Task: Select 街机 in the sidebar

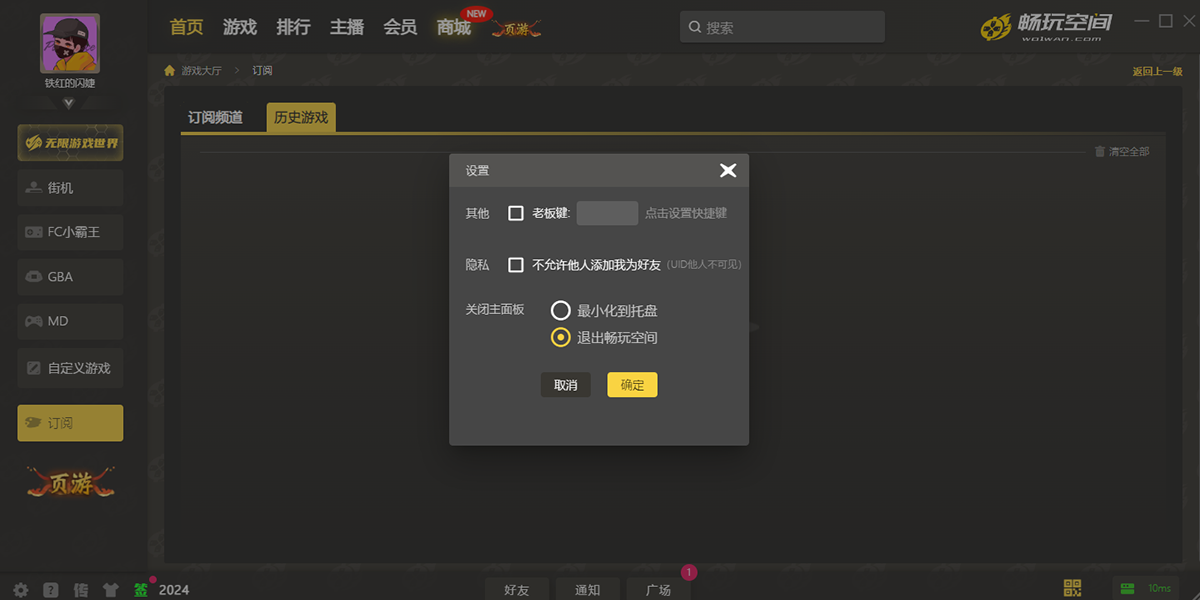Action: pos(70,188)
